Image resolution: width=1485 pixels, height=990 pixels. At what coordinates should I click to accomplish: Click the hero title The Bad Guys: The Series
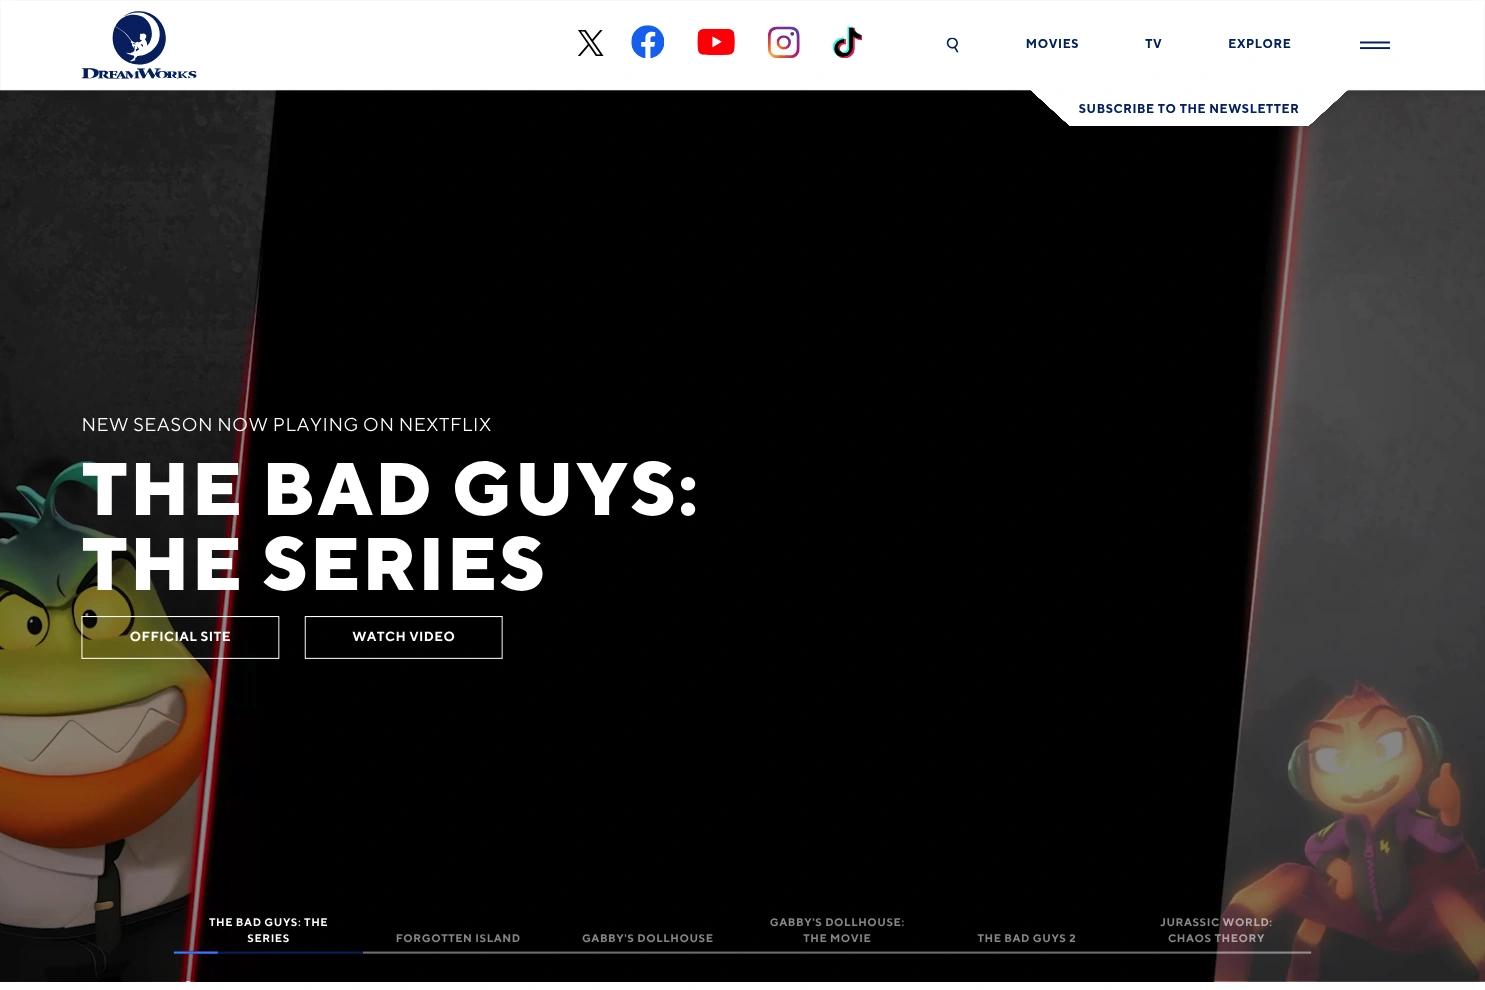[x=390, y=526]
